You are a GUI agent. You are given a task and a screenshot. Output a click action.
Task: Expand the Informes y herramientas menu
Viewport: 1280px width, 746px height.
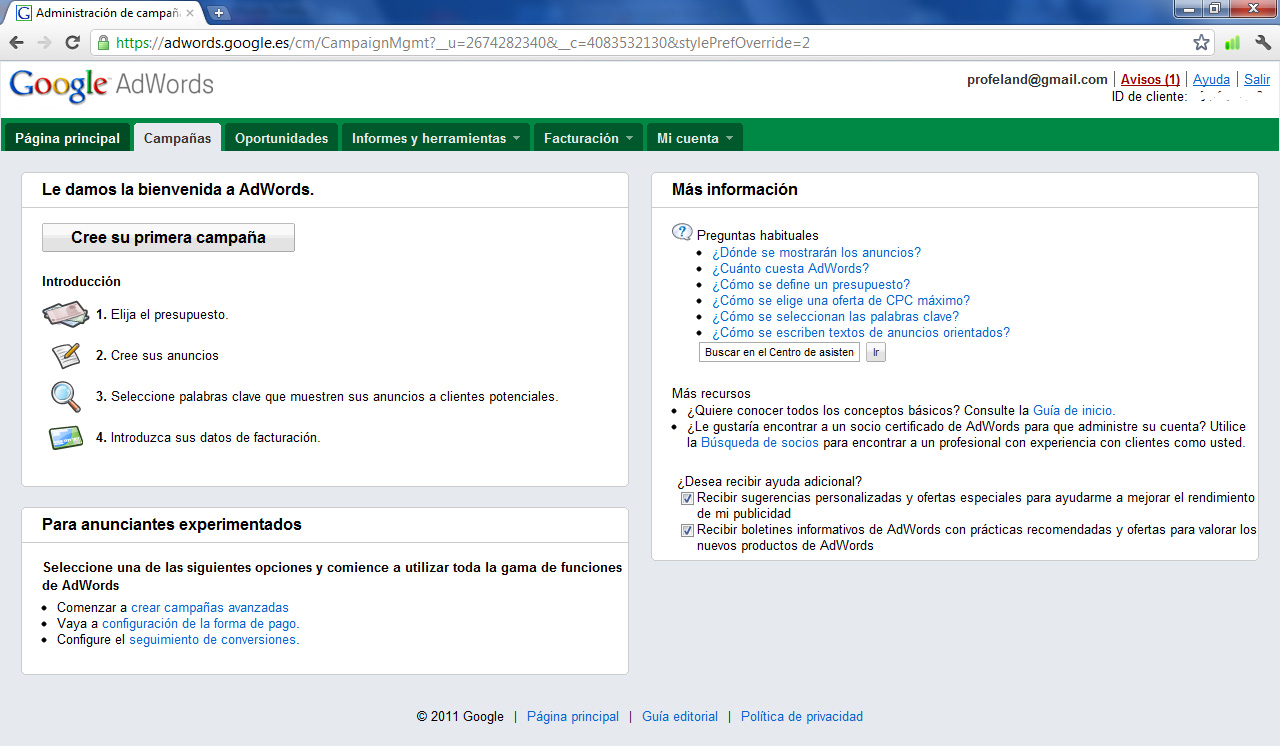click(x=435, y=138)
